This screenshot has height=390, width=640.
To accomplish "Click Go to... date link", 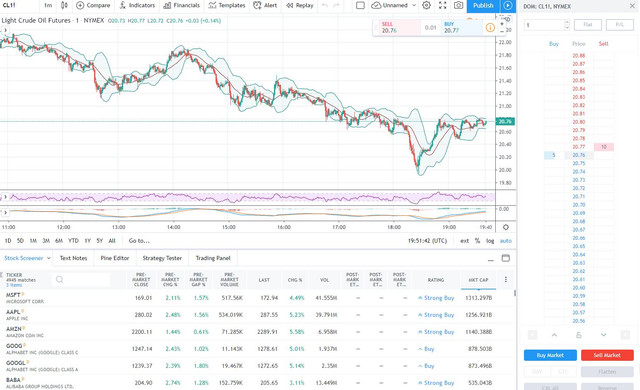I will 139,241.
